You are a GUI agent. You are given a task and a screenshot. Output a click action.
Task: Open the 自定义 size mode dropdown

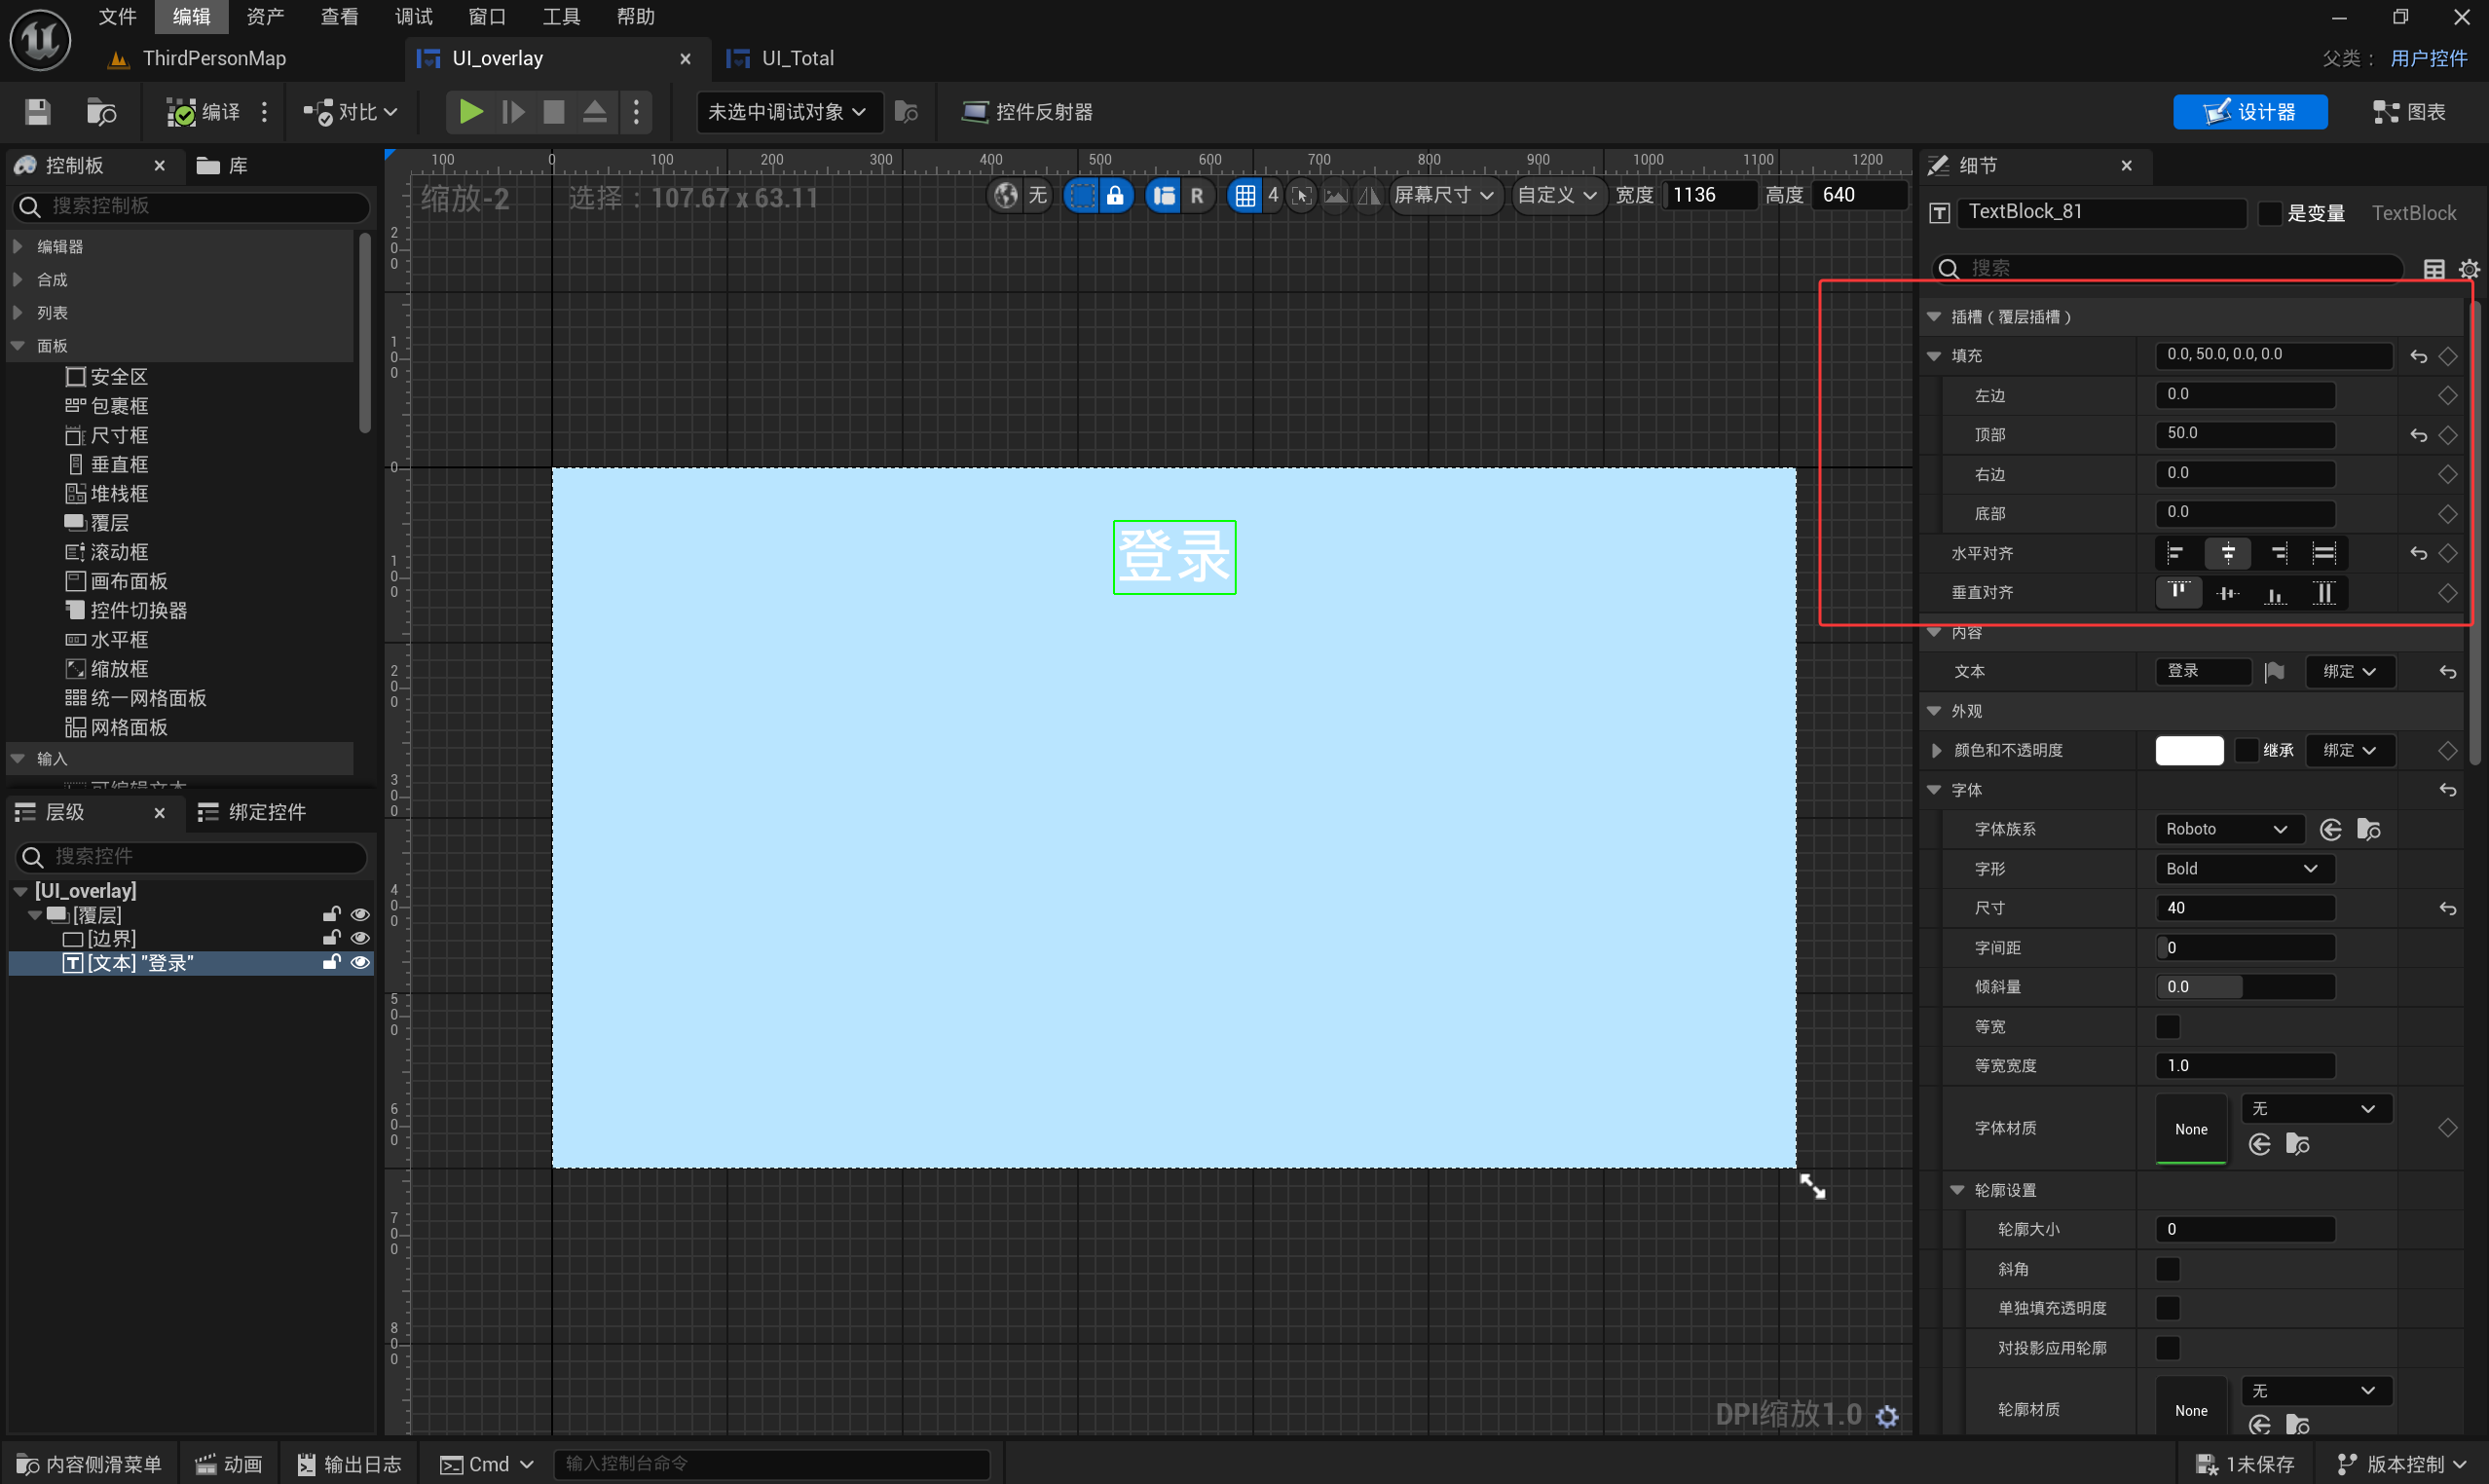1557,195
